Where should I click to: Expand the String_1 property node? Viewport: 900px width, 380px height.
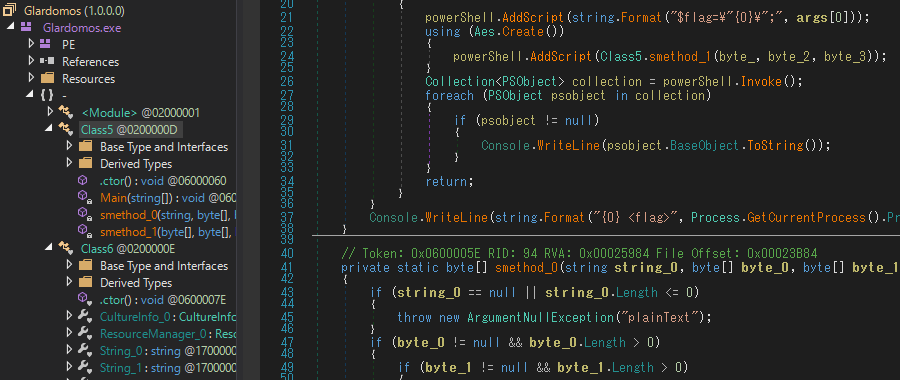tap(69, 367)
